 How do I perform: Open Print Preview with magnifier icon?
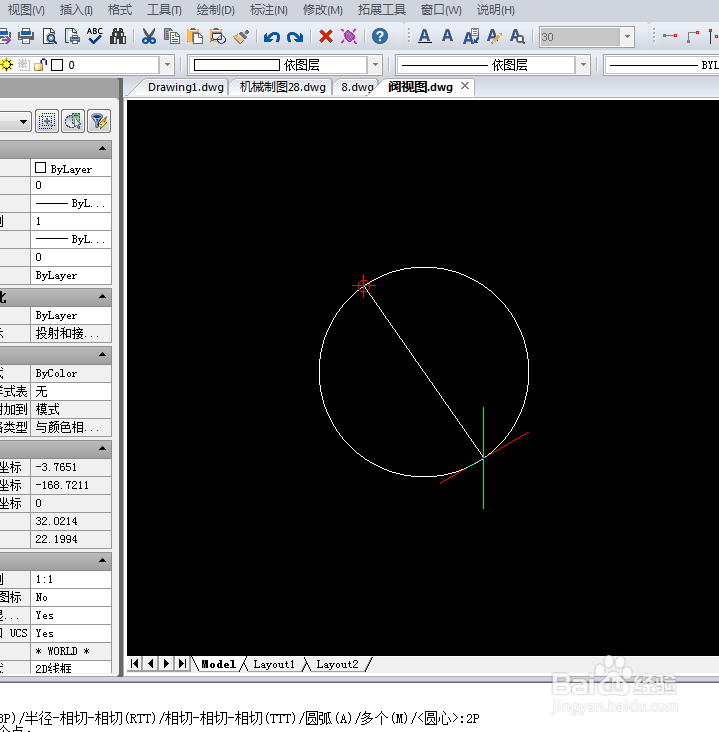coord(49,36)
